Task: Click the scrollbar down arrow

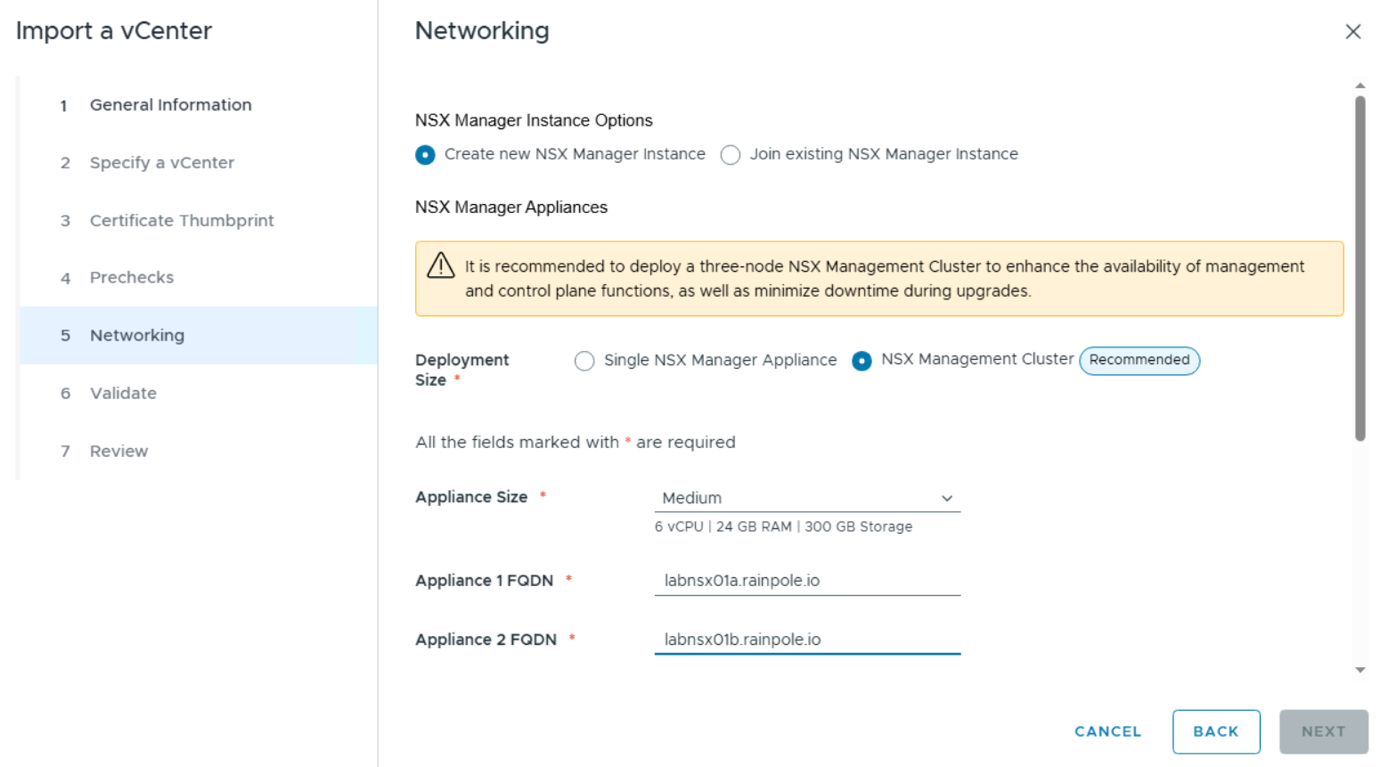Action: [1361, 670]
